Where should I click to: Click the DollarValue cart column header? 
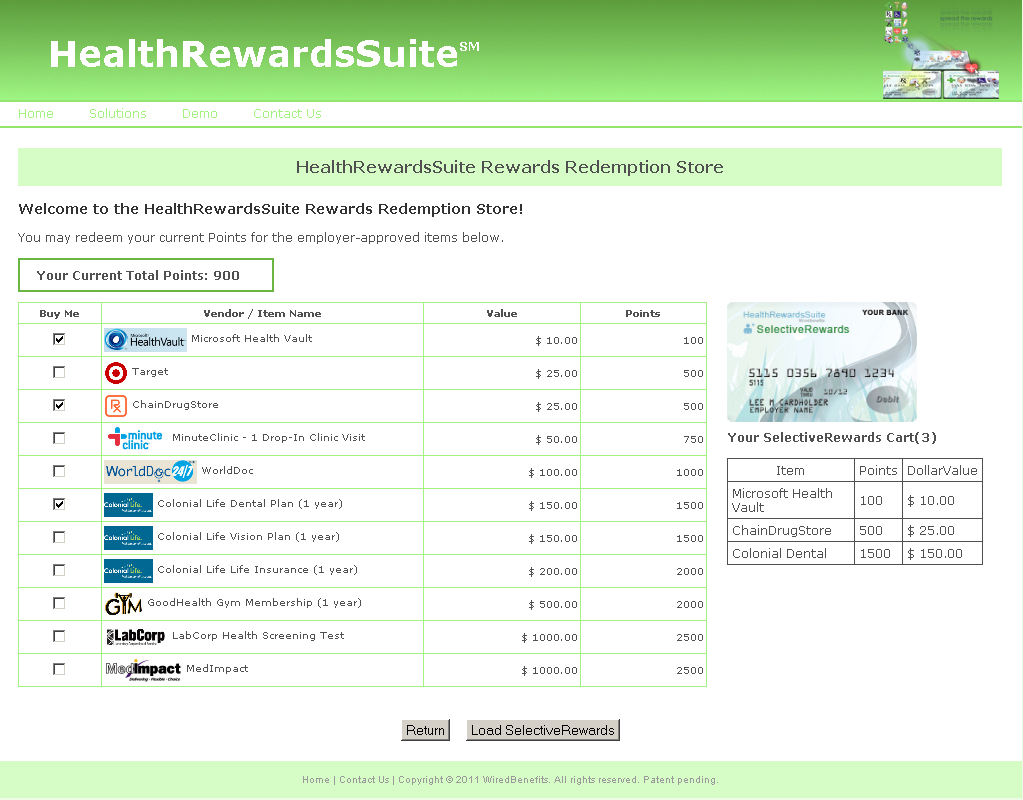click(x=942, y=470)
